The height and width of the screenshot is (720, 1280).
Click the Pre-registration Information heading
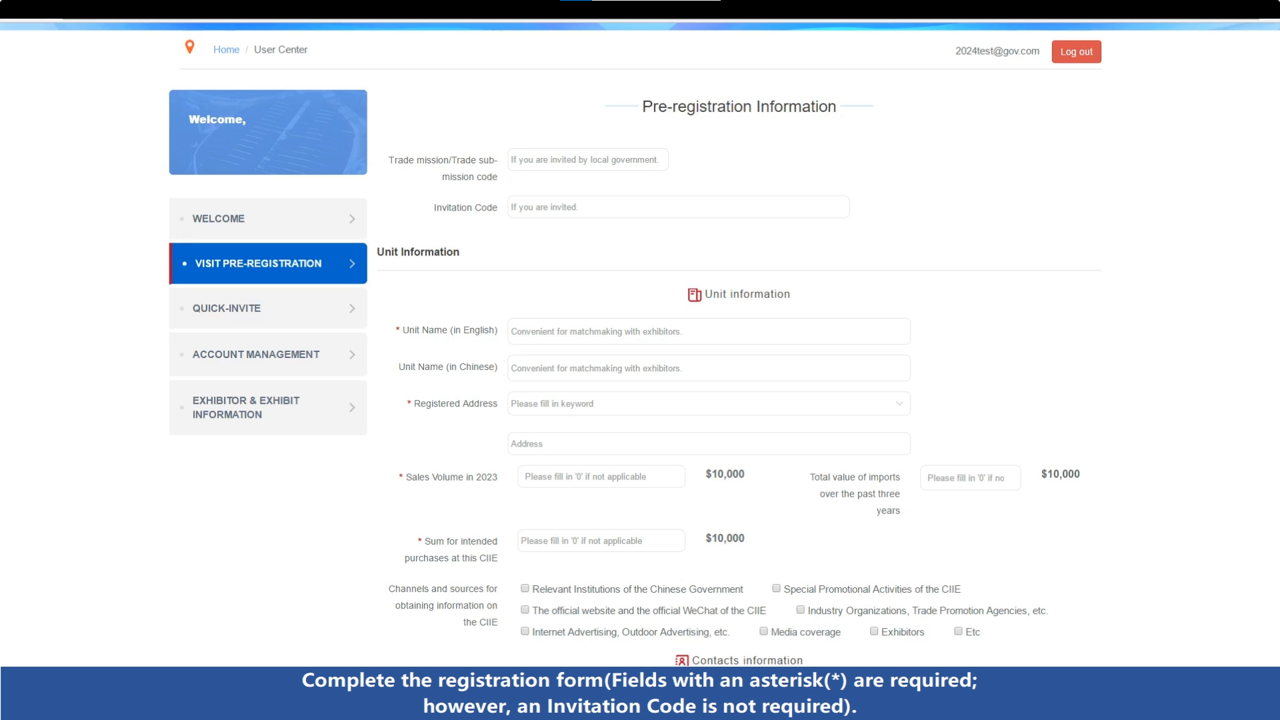coord(739,107)
